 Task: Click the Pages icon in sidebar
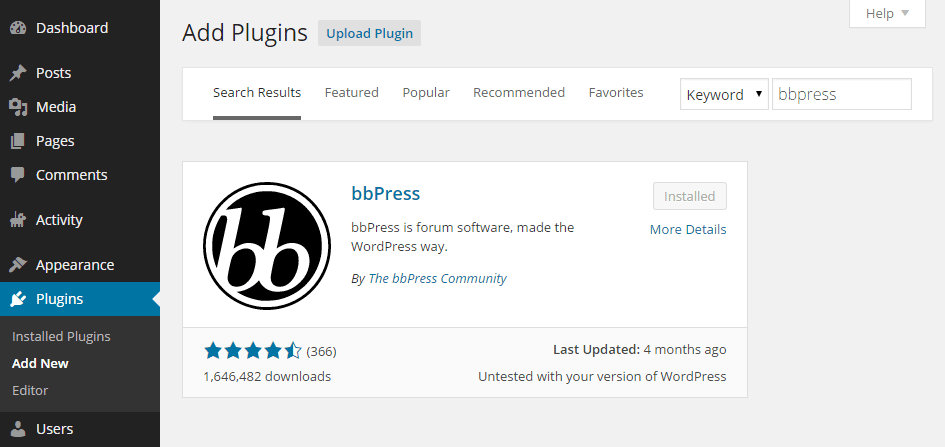(18, 142)
